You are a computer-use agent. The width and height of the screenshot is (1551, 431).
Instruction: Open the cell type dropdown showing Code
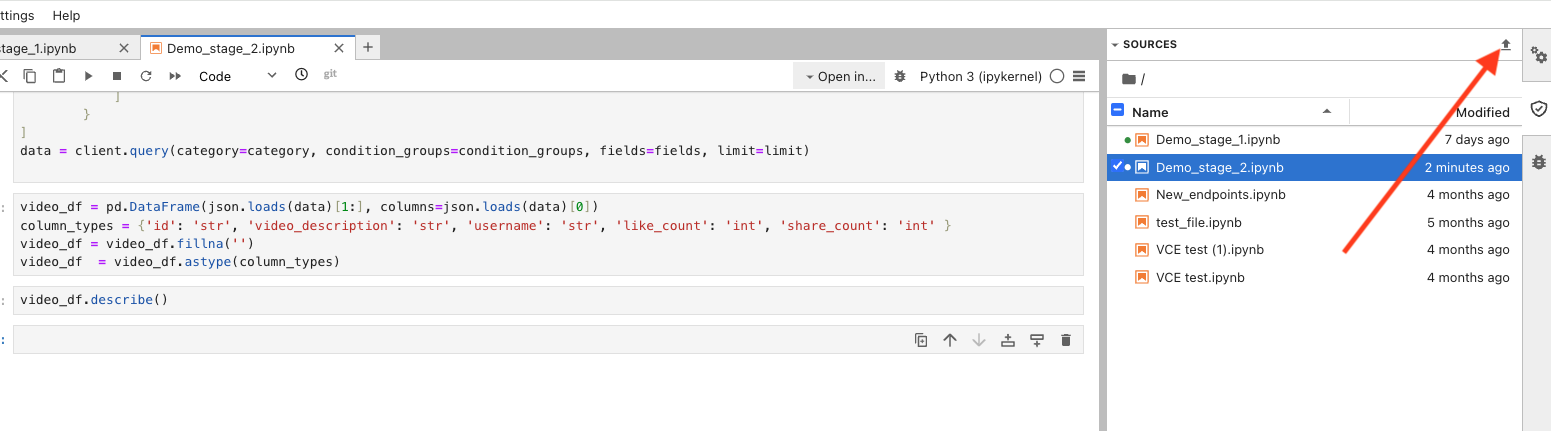[x=237, y=76]
